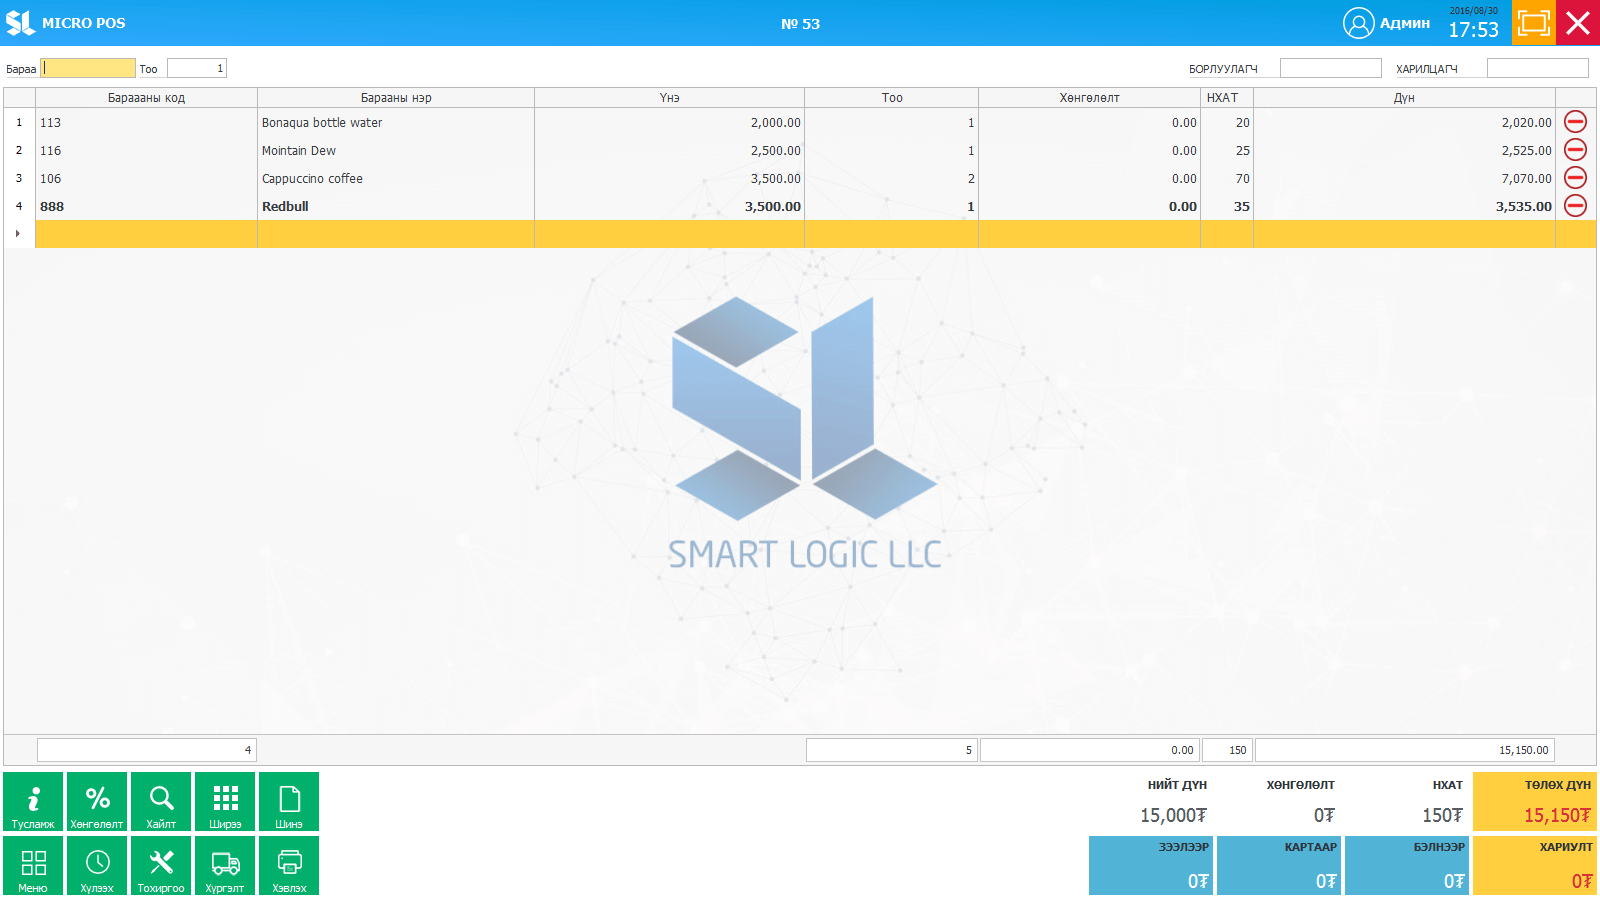Select the БЭЛНЭЭР cash payment tile
This screenshot has height=900, width=1600.
pyautogui.click(x=1407, y=865)
